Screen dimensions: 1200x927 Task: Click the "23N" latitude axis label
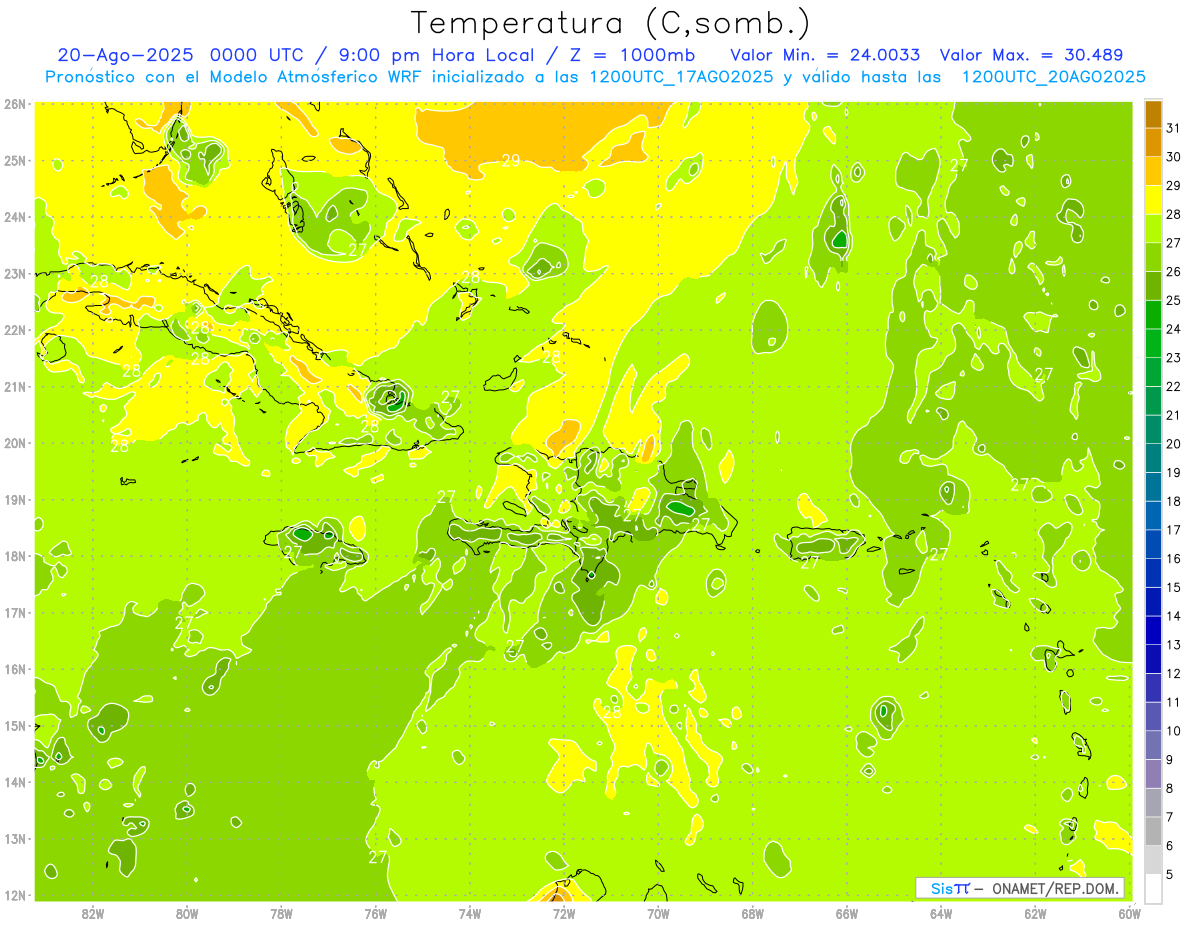[x=15, y=273]
